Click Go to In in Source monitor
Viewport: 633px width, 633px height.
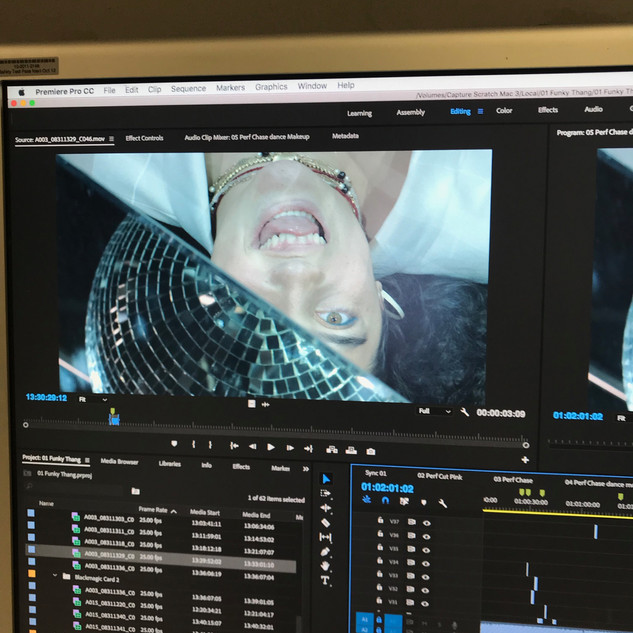(x=234, y=446)
